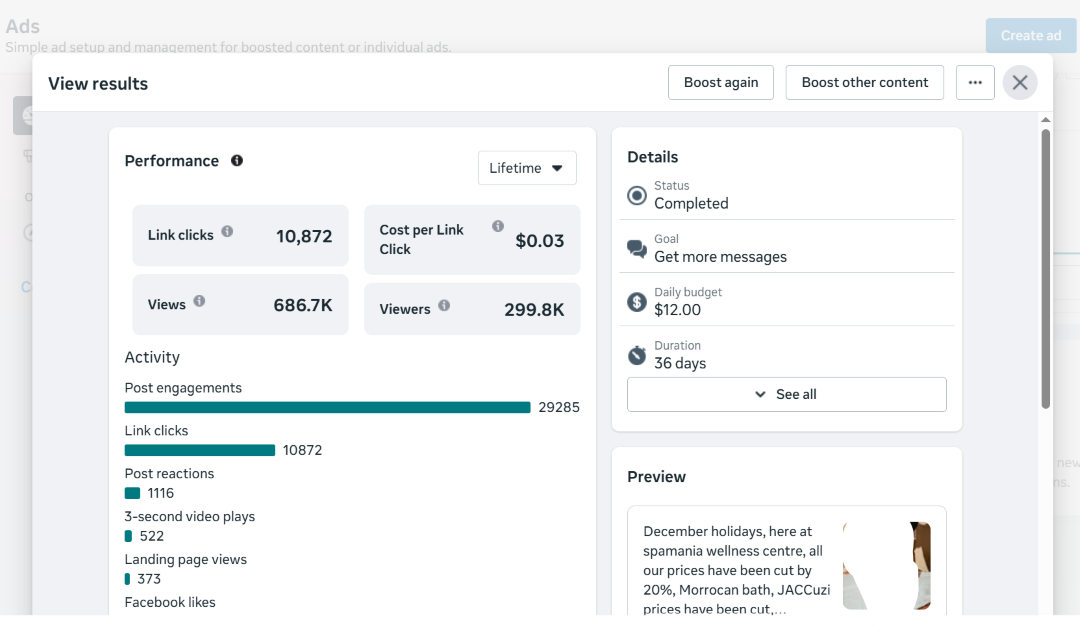Click the View results header title
Image resolution: width=1080 pixels, height=633 pixels.
pyautogui.click(x=98, y=84)
